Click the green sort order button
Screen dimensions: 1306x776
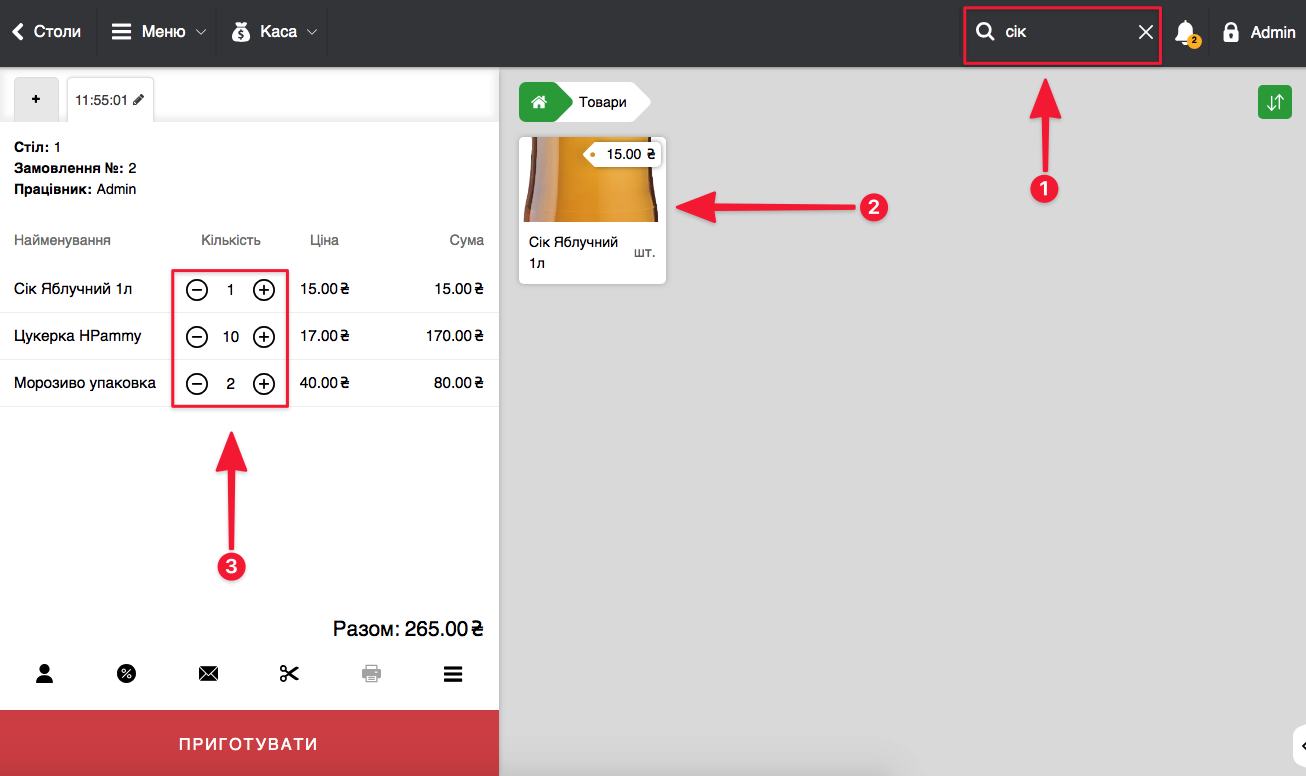coord(1274,102)
